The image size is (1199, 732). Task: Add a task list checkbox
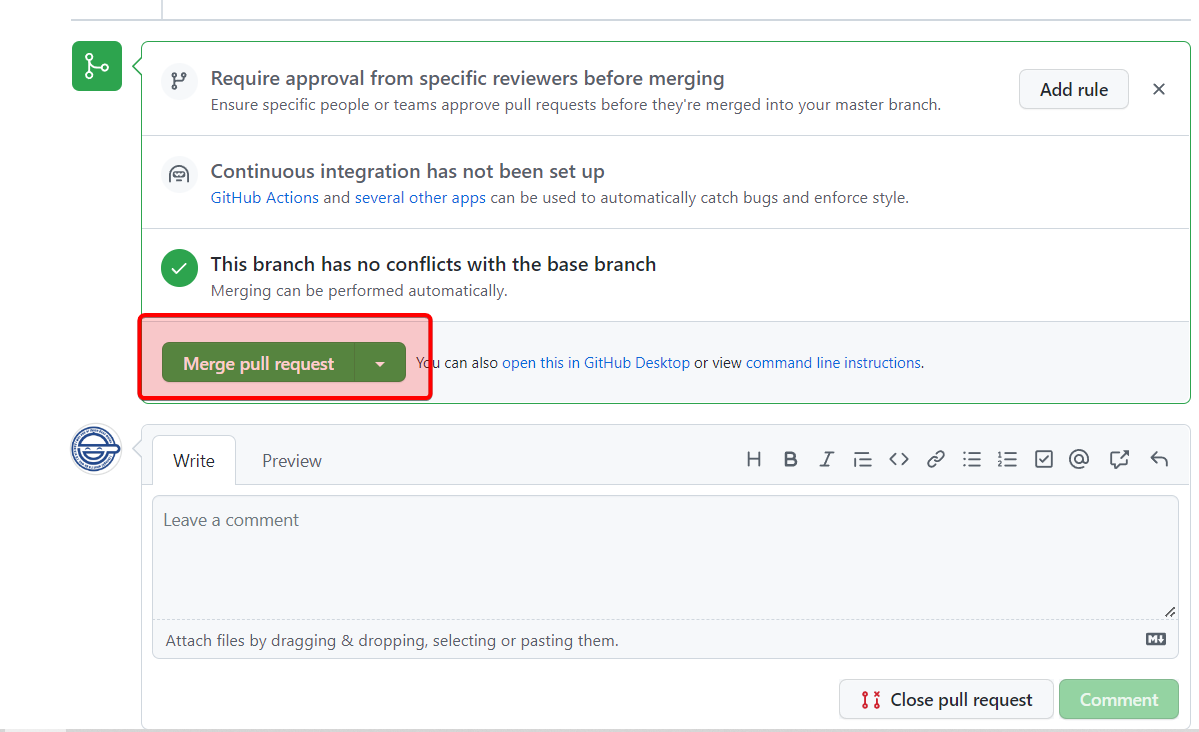coord(1043,459)
